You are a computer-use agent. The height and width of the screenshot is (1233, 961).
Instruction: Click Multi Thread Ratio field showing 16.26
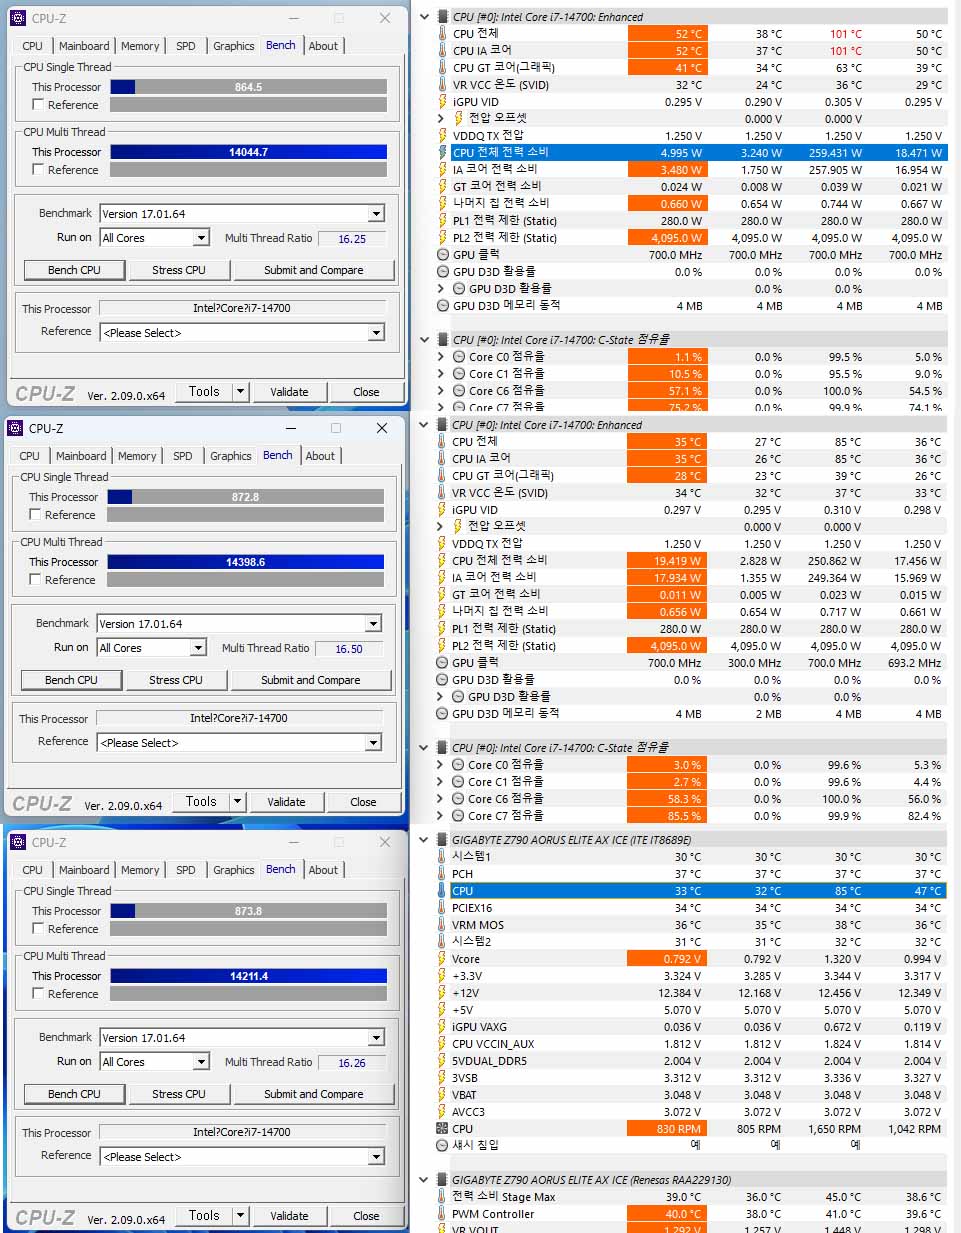352,1063
